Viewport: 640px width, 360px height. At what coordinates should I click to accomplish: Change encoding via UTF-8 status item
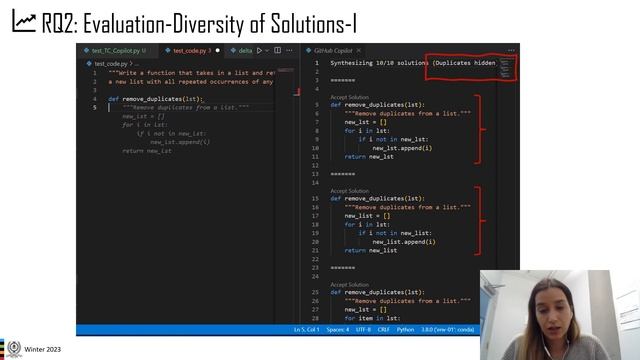(363, 329)
